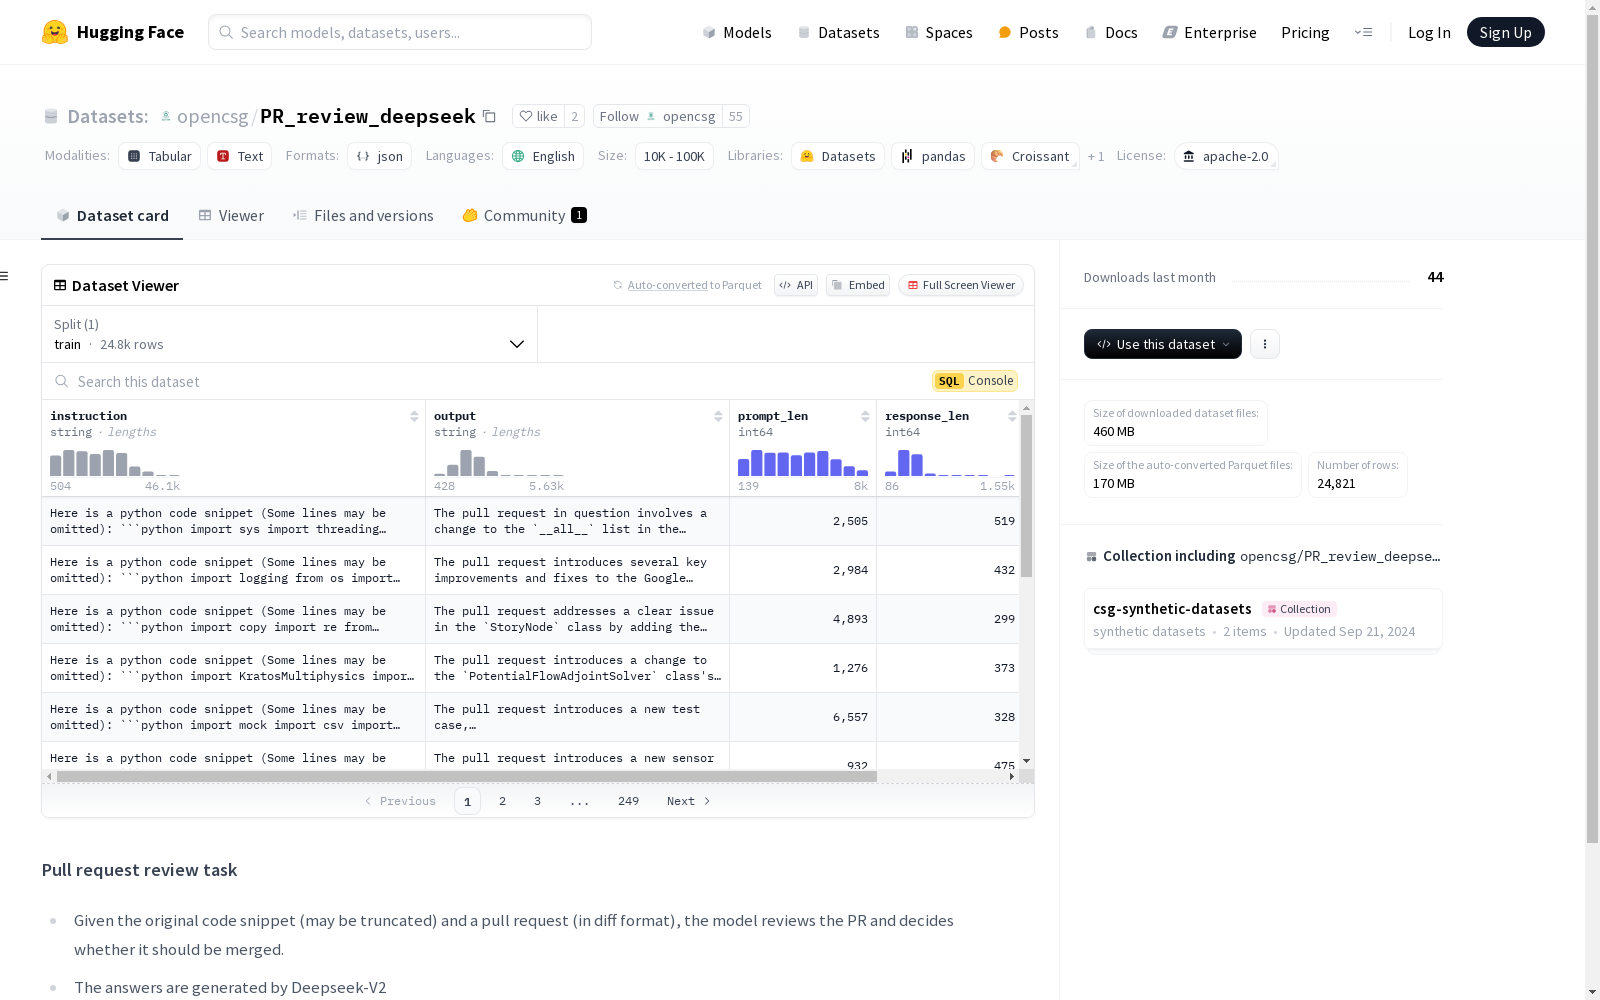Image resolution: width=1600 pixels, height=1000 pixels.
Task: Open the more navigation menu icon
Action: click(1363, 32)
